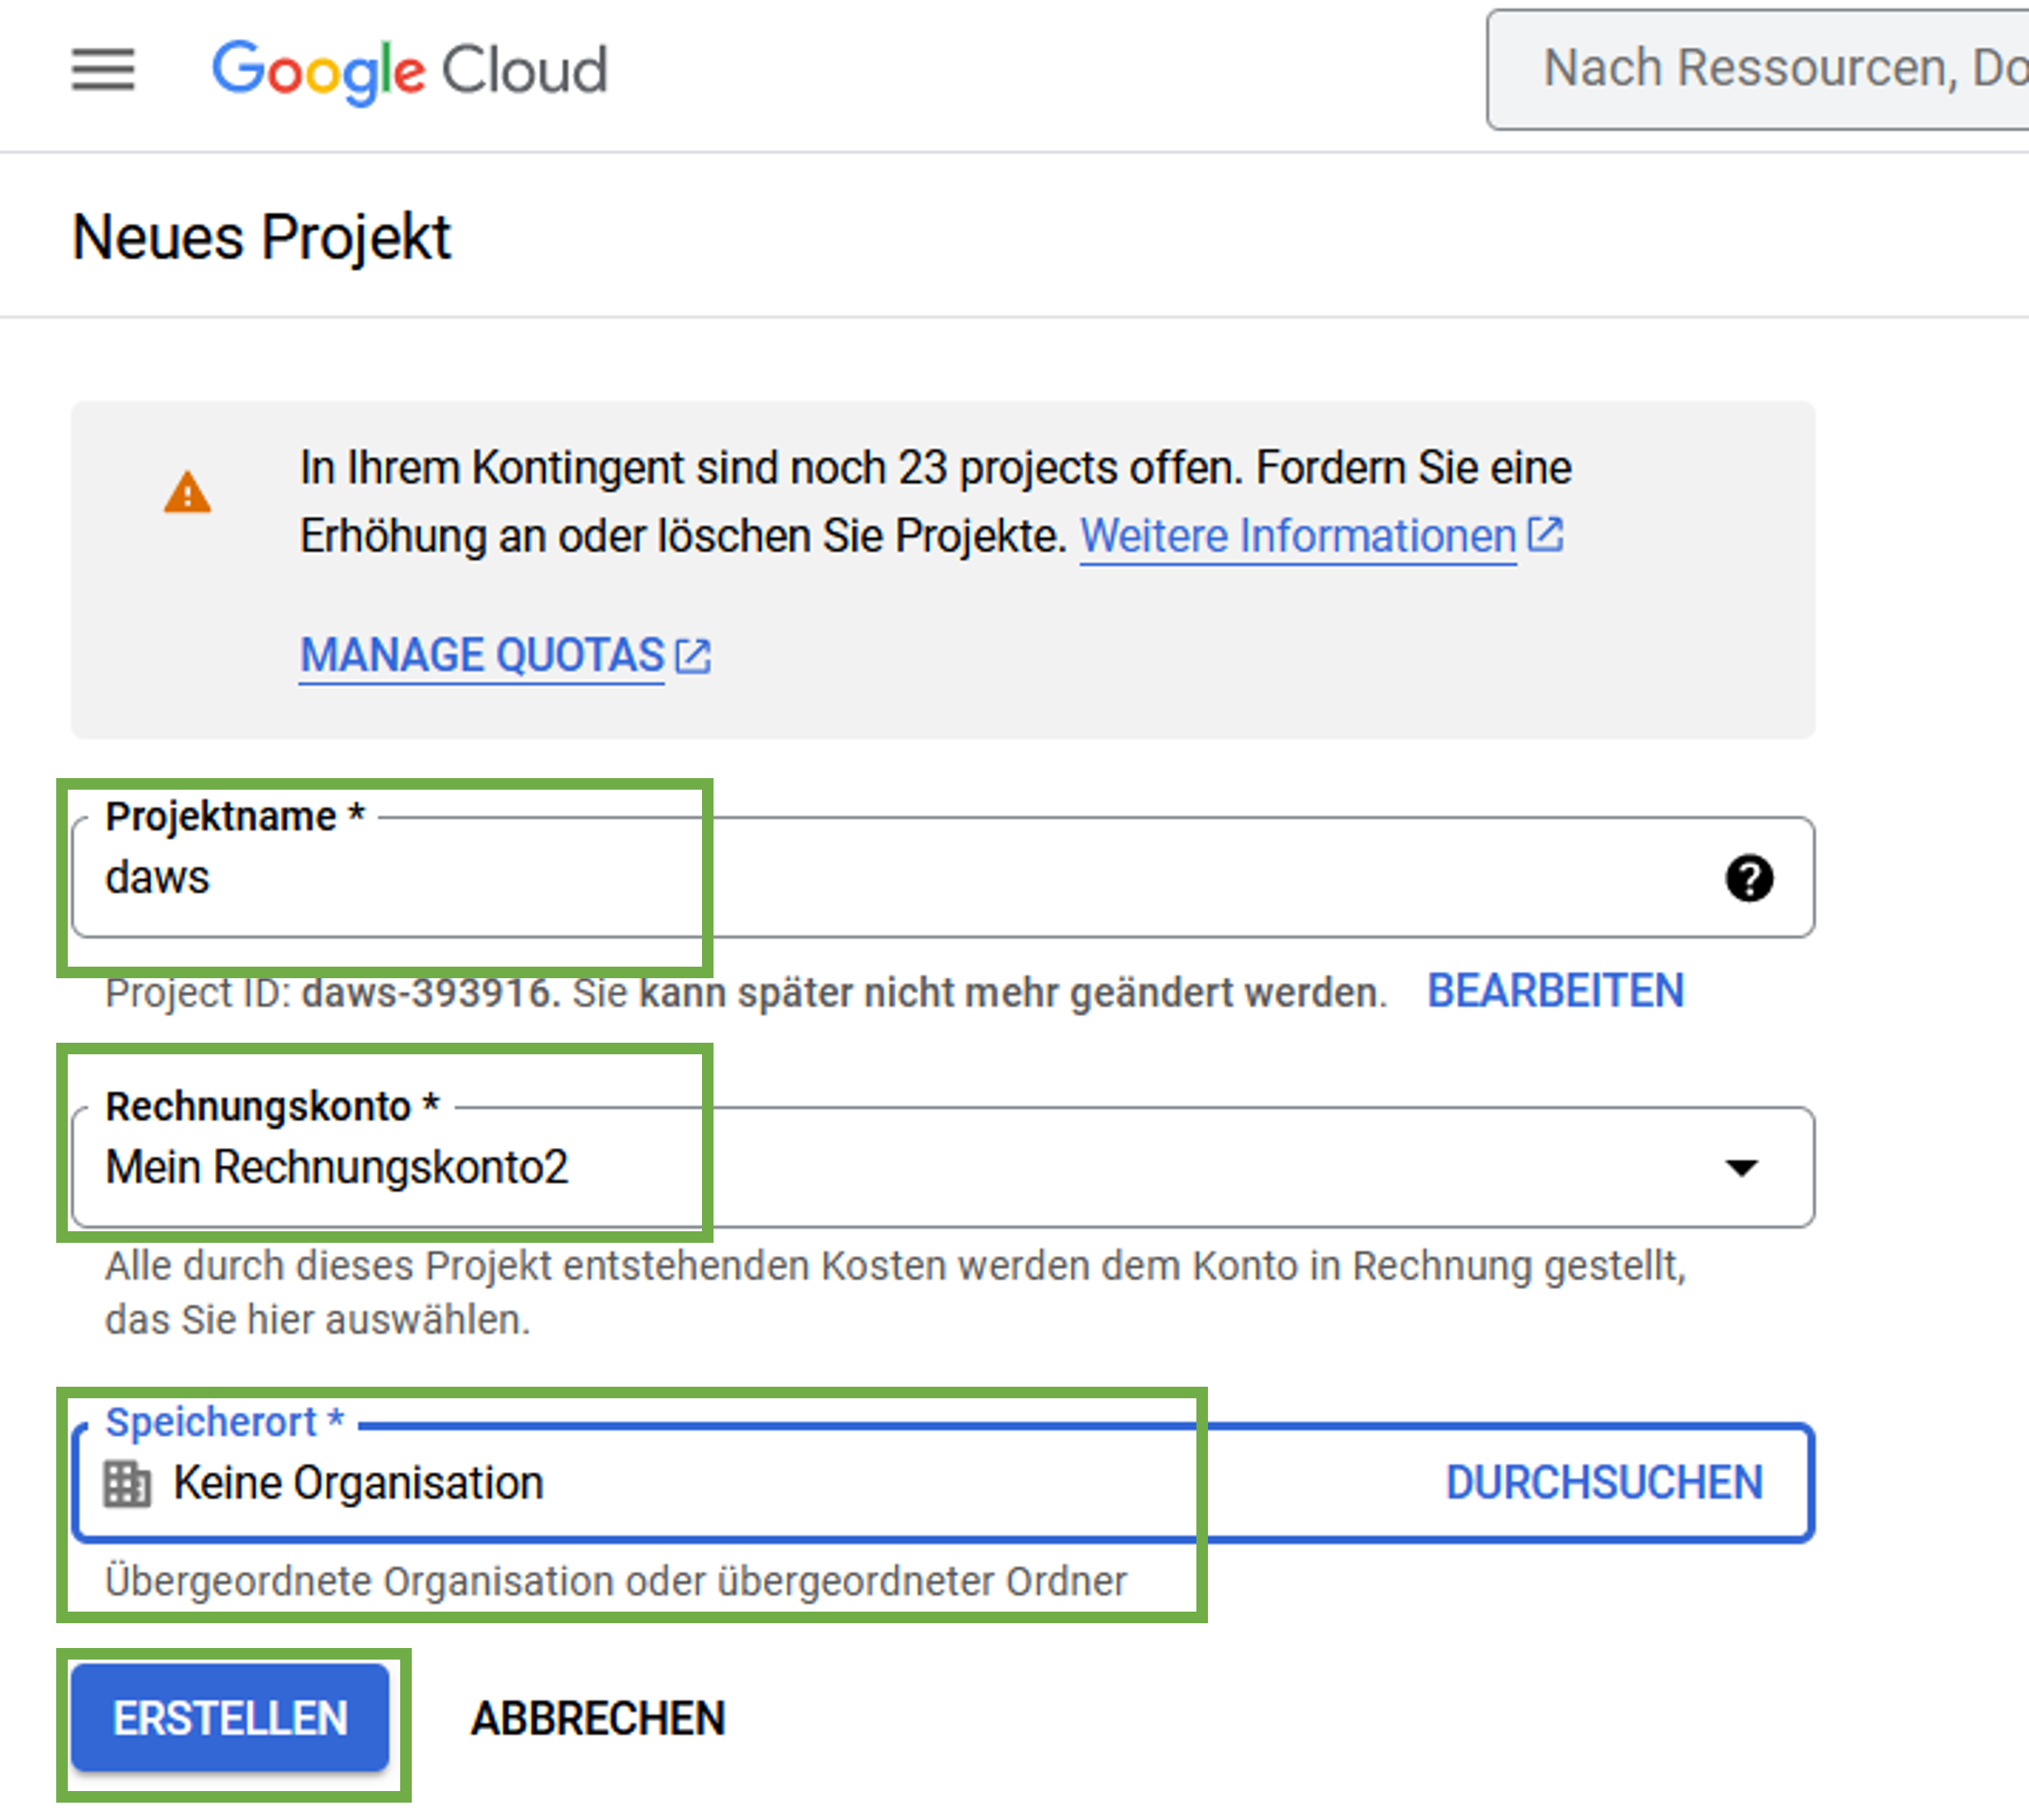Open the Mein Rechnungskonto2 billing selector
Viewport: 2029px width, 1820px height.
pos(900,1167)
